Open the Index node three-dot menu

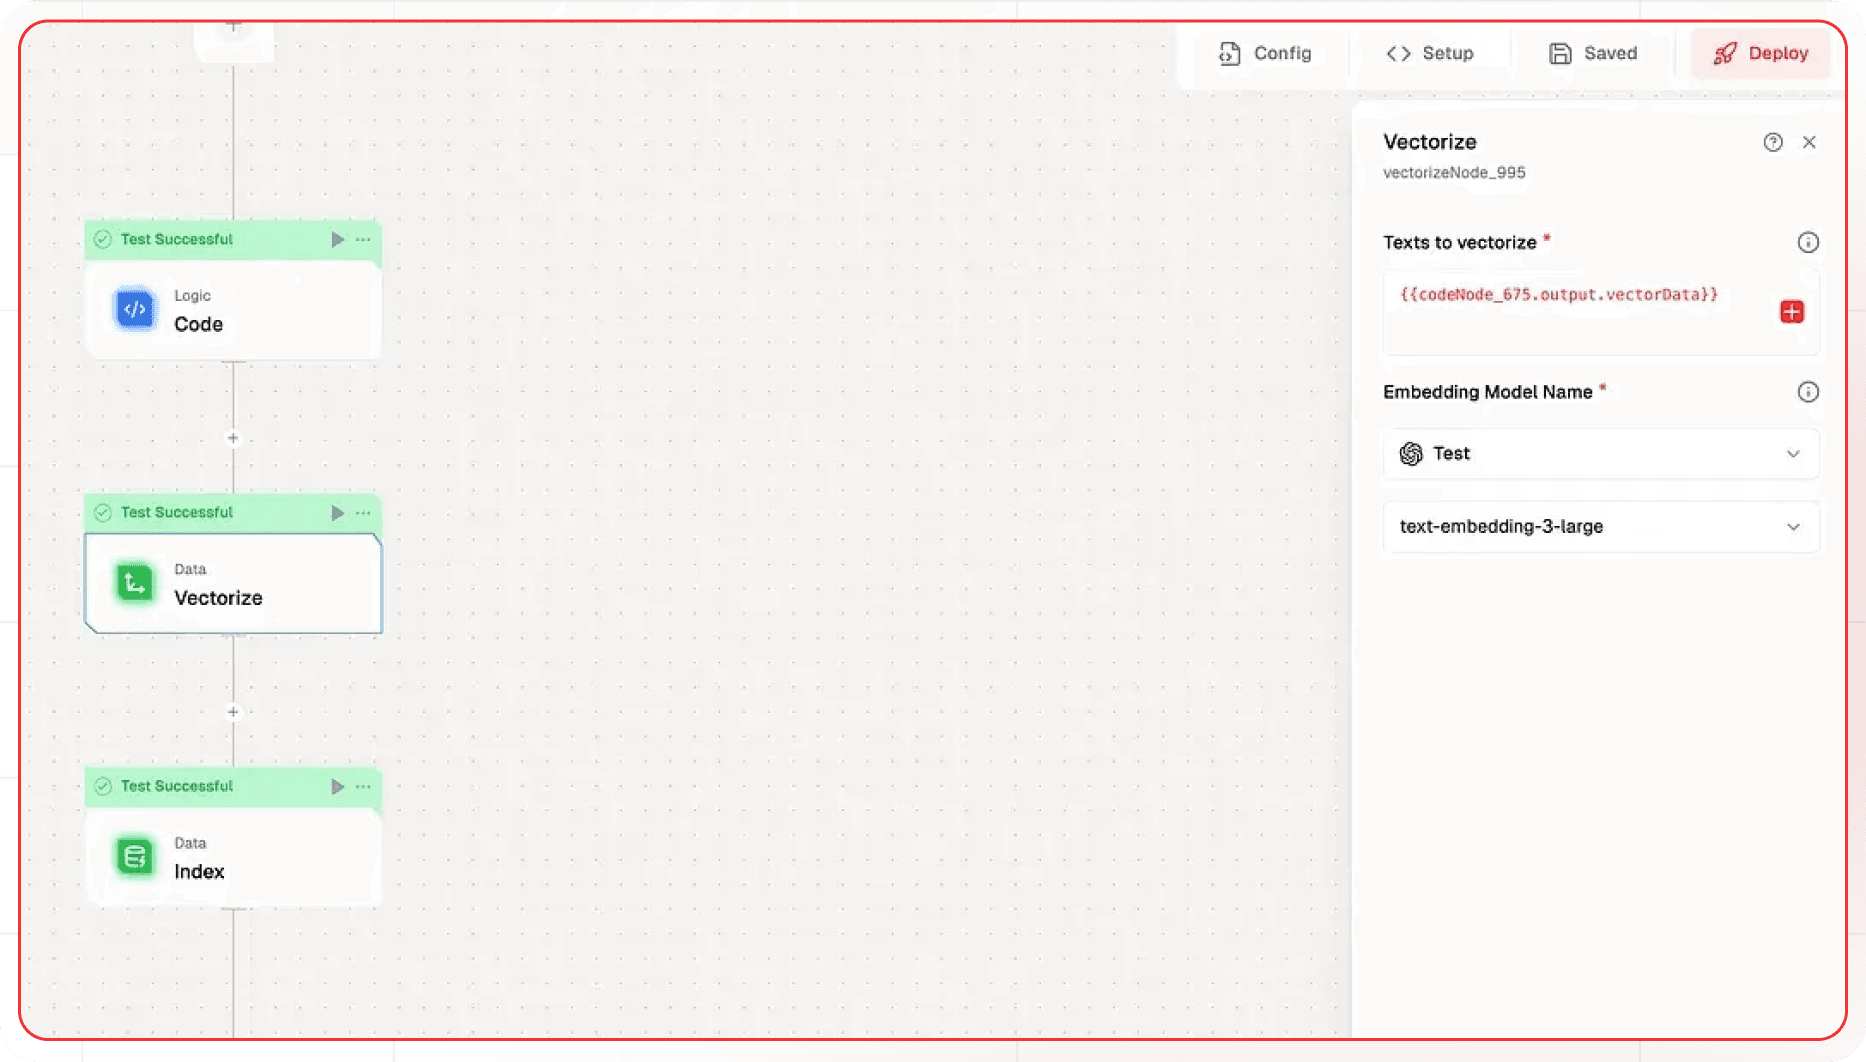(x=363, y=786)
